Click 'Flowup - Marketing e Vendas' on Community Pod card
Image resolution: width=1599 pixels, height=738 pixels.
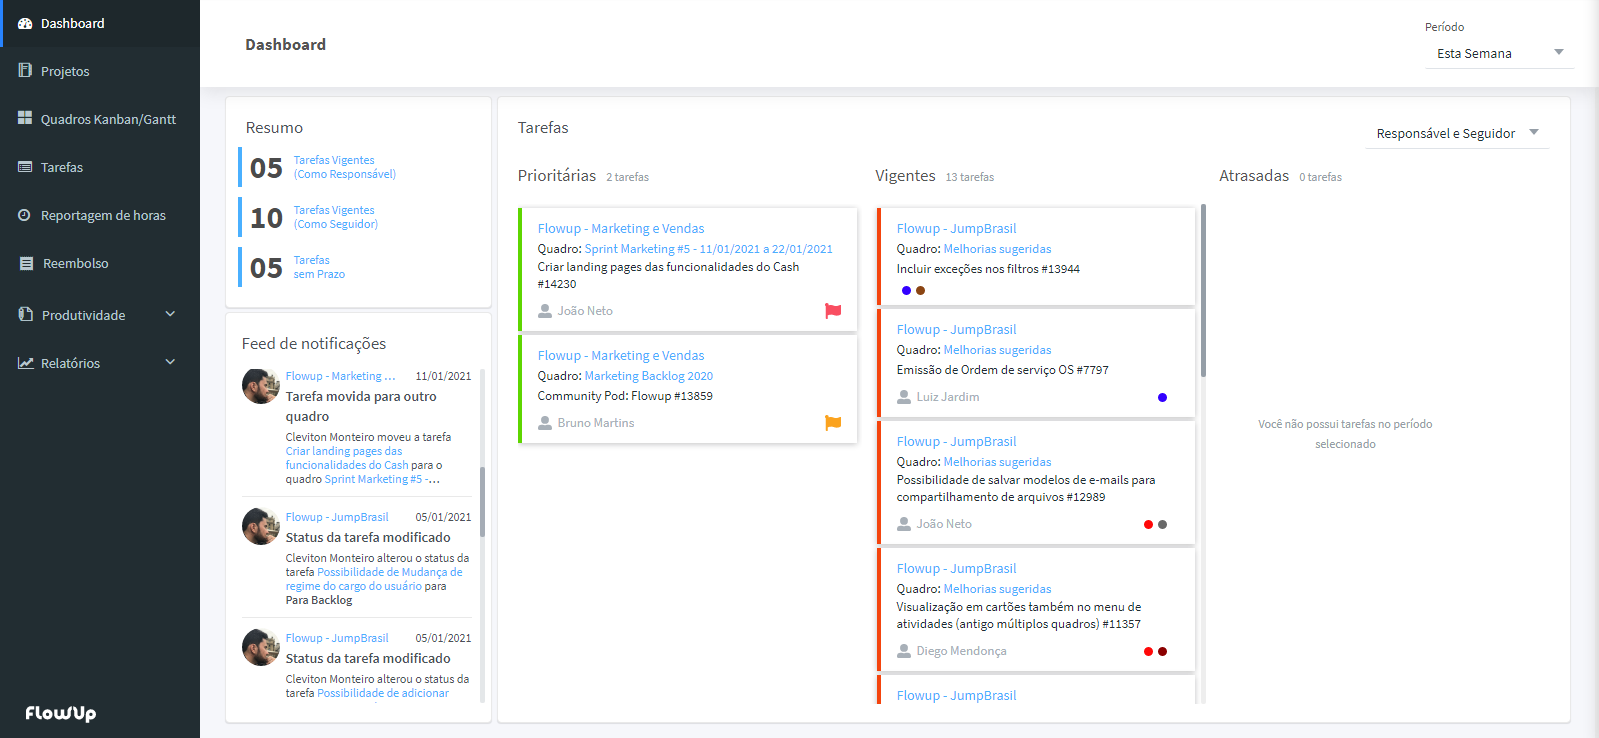point(621,356)
